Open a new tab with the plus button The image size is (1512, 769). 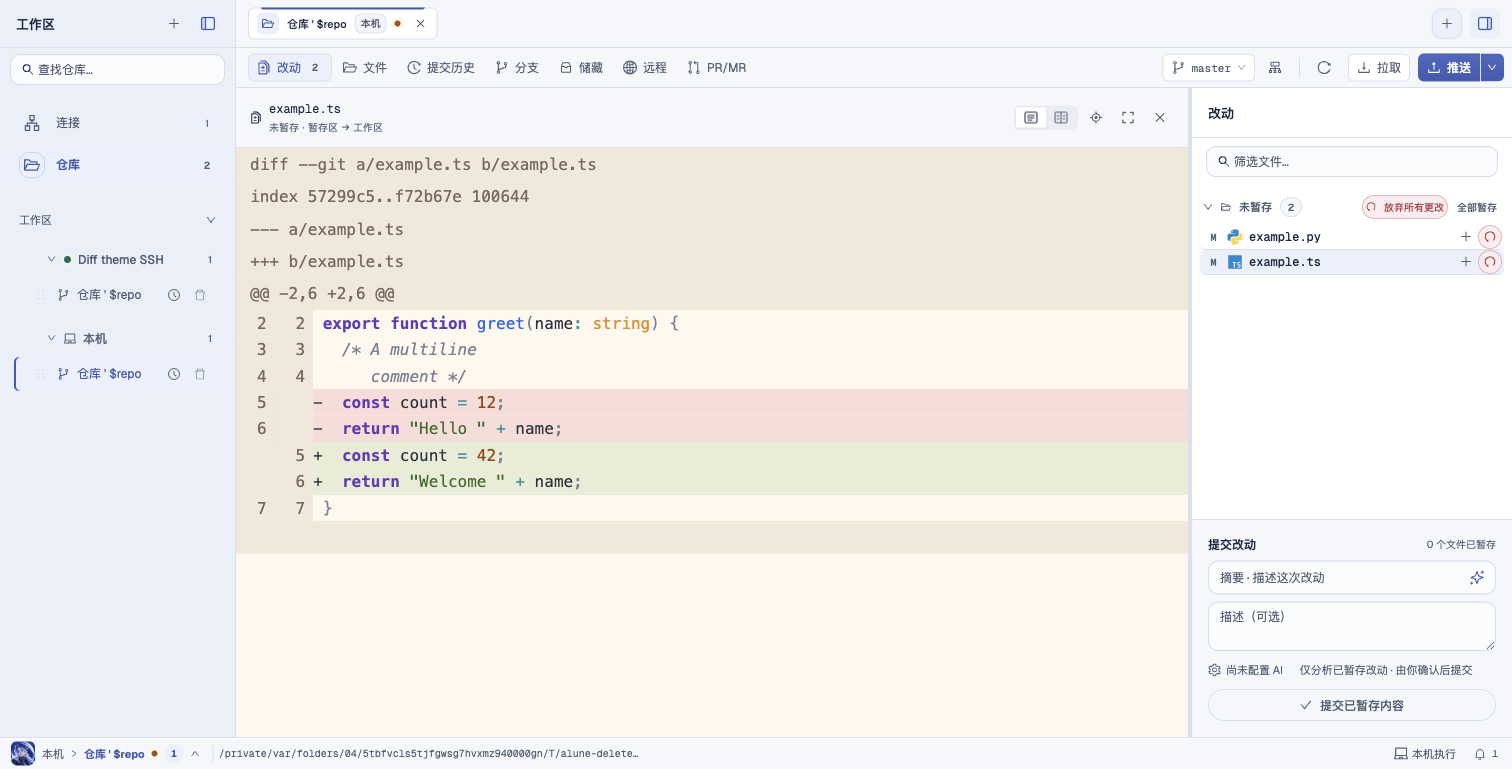tap(1446, 24)
